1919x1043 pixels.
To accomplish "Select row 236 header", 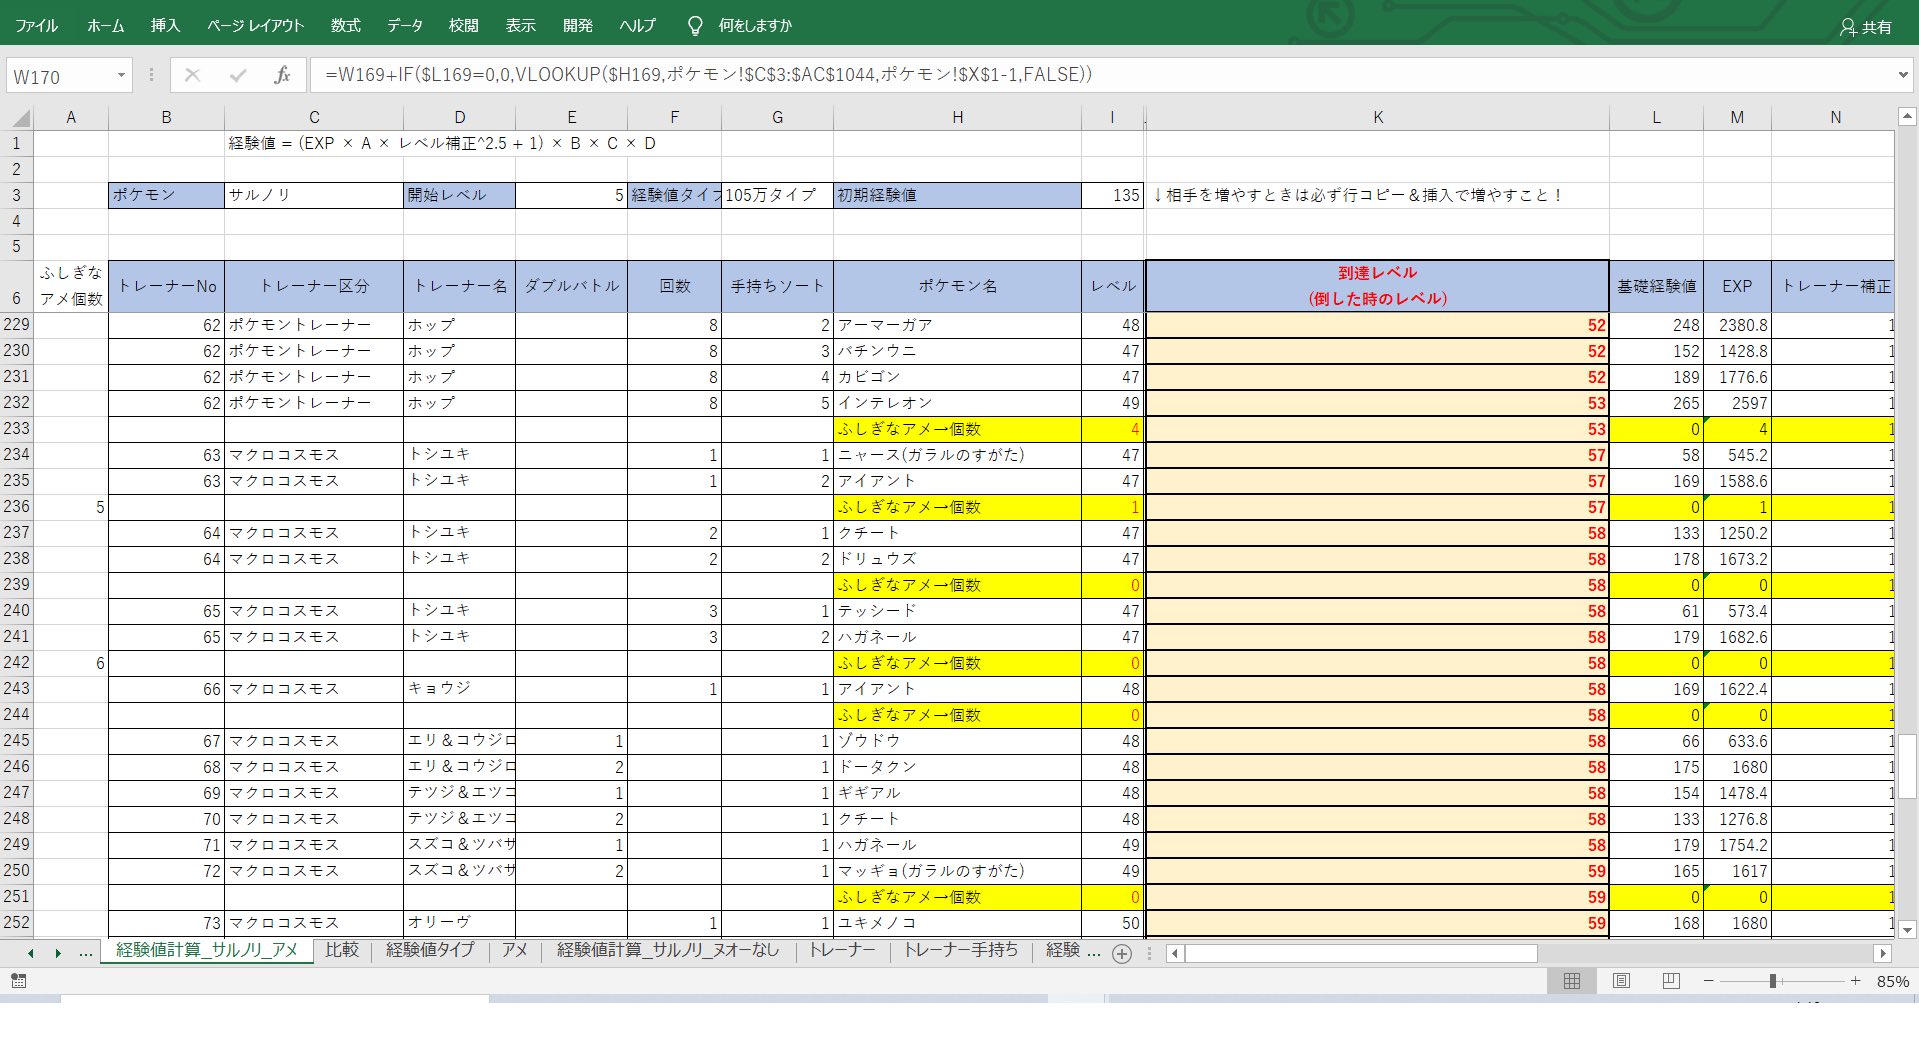I will tap(17, 507).
